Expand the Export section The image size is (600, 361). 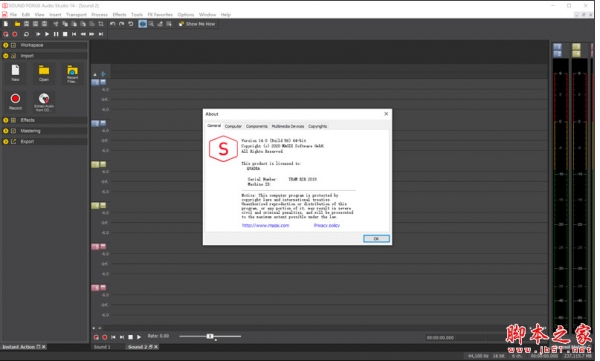pos(6,142)
